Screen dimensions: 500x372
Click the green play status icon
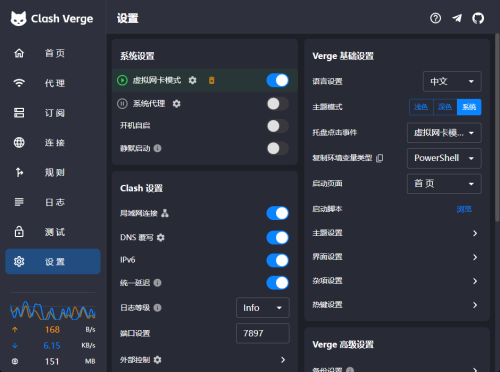point(122,80)
